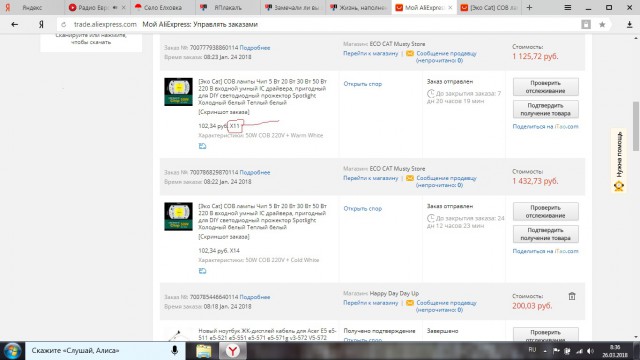640x360 pixels.
Task: Open the order note icon under Warm White item
Action: coord(202,146)
